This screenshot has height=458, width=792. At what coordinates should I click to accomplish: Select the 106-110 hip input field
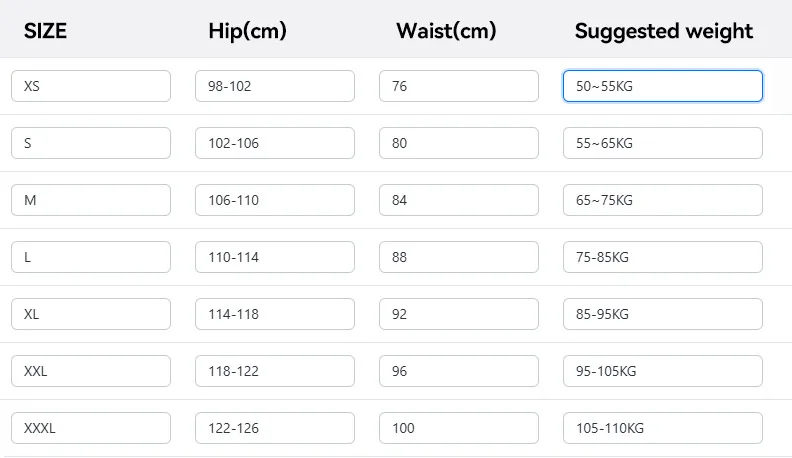pos(275,200)
